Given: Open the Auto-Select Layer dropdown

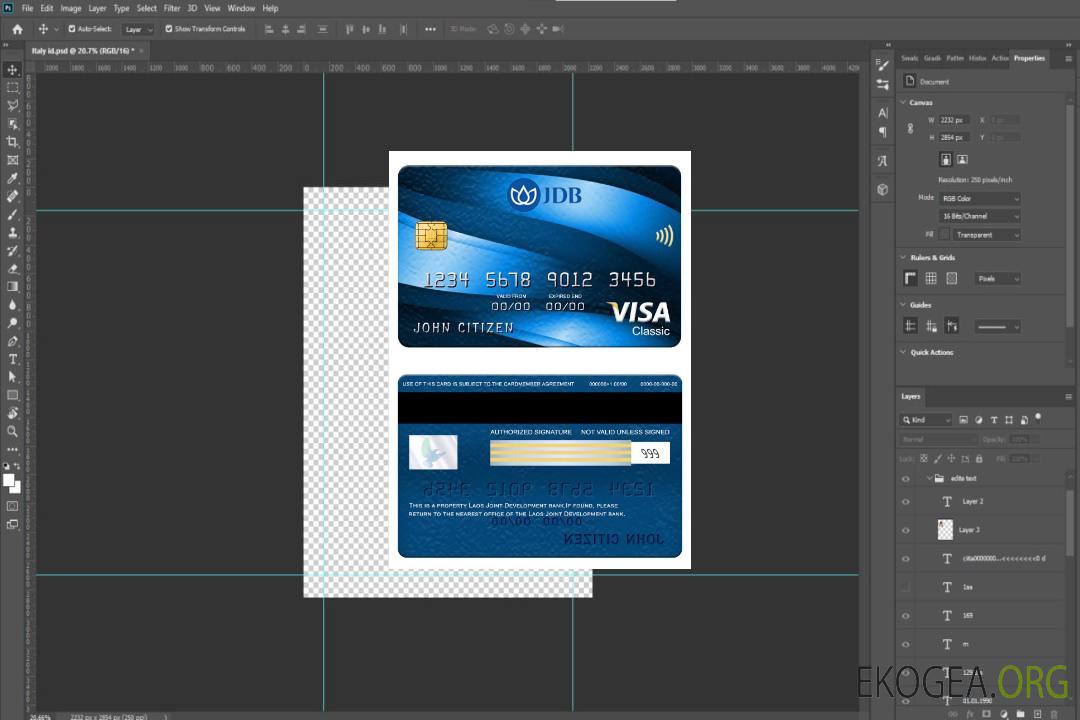Looking at the screenshot, I should click(x=138, y=30).
